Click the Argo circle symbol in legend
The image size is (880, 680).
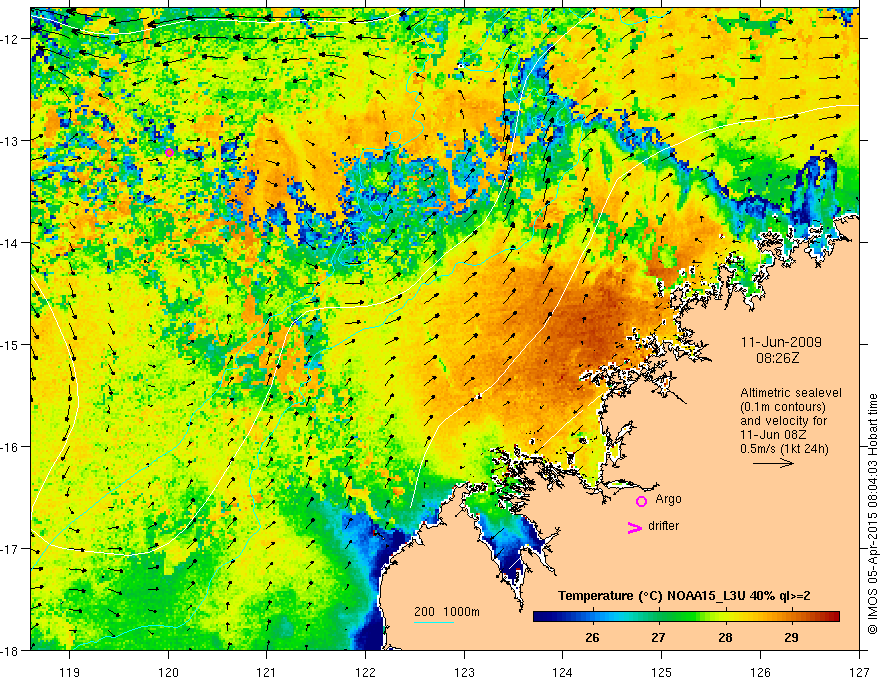(x=641, y=501)
